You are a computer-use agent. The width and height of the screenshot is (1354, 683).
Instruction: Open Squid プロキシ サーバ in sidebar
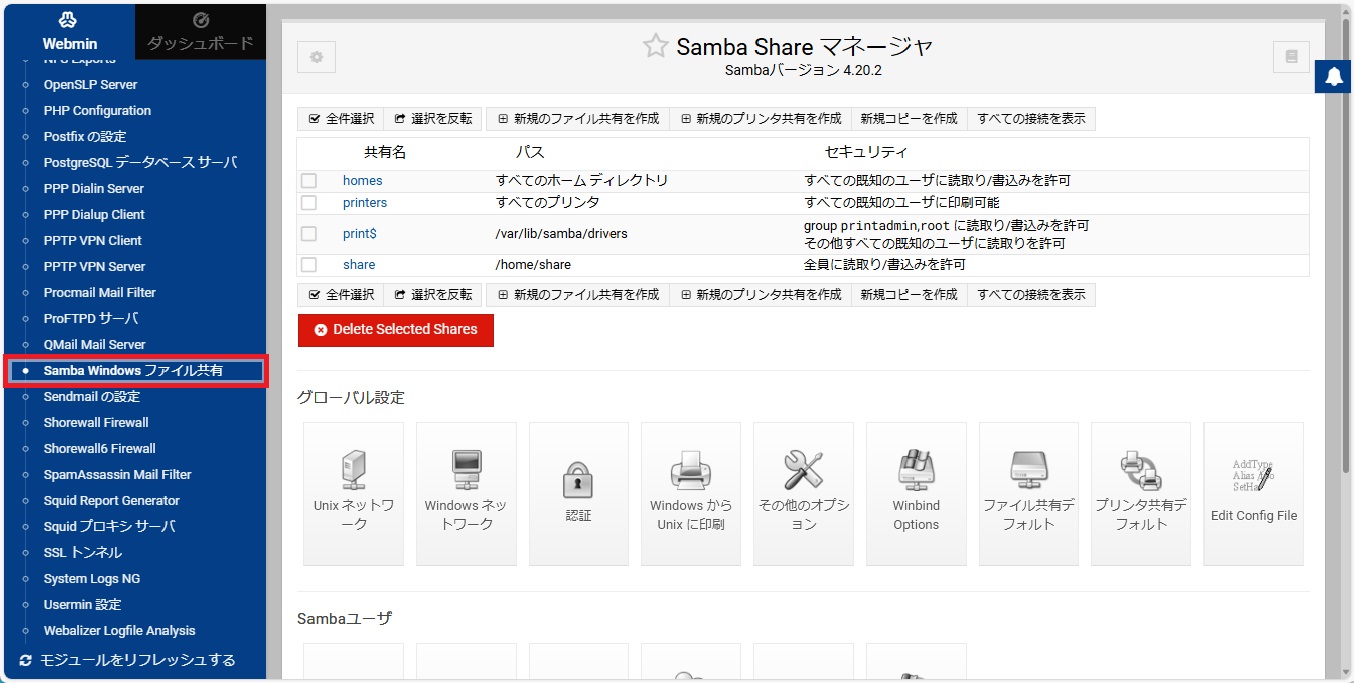coord(110,527)
